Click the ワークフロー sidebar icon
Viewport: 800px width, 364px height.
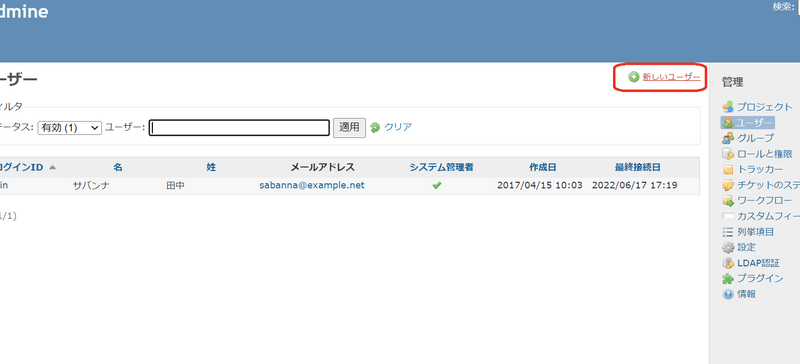[728, 201]
